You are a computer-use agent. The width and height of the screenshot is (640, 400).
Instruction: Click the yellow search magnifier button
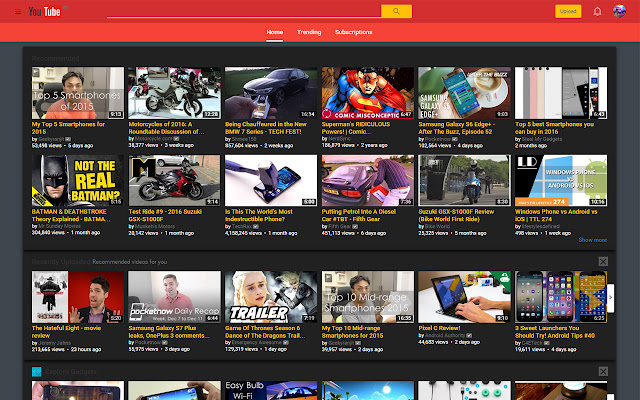[396, 11]
